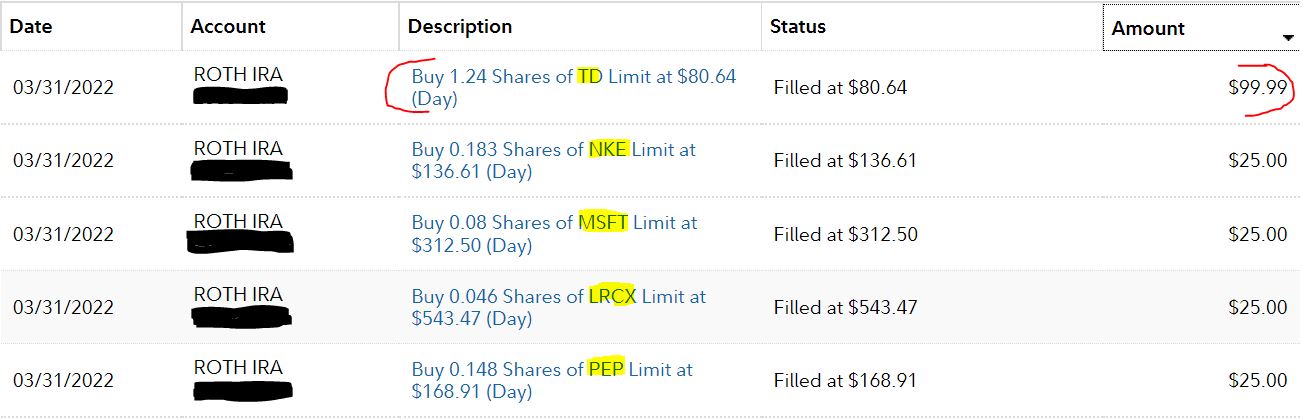This screenshot has height=420, width=1303.
Task: Click the date in the MSFT row
Action: [x=63, y=234]
